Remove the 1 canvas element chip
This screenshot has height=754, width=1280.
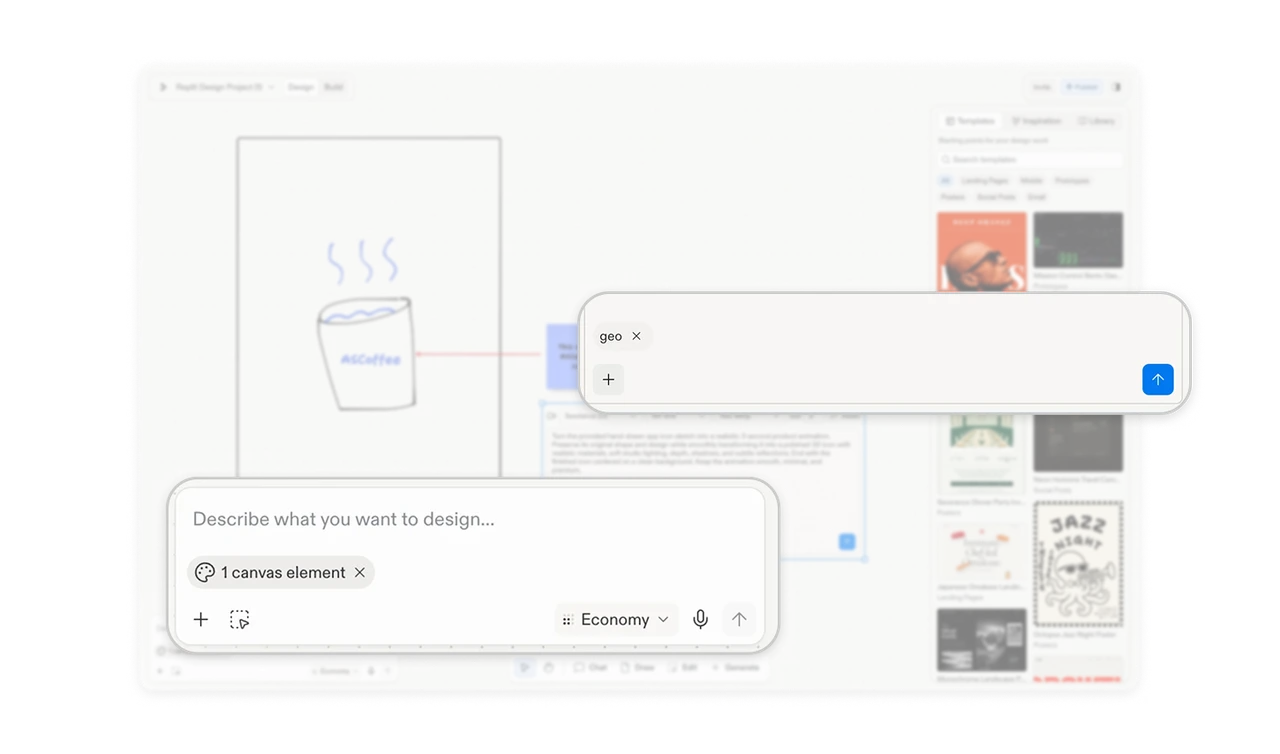point(359,572)
